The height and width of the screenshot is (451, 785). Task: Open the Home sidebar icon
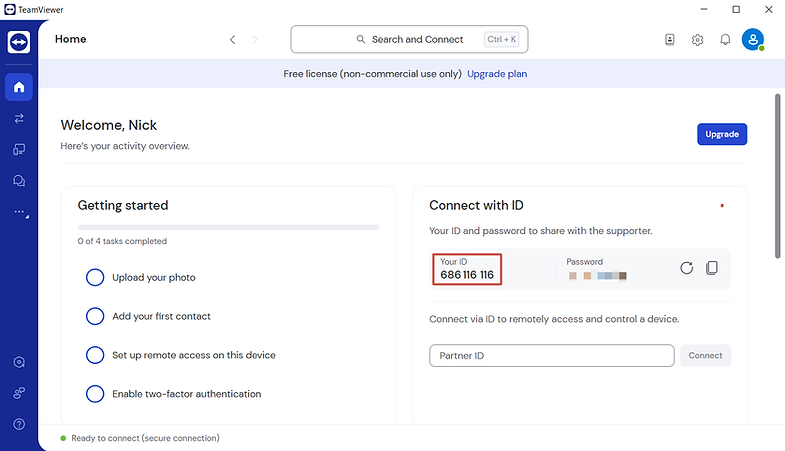pos(19,87)
